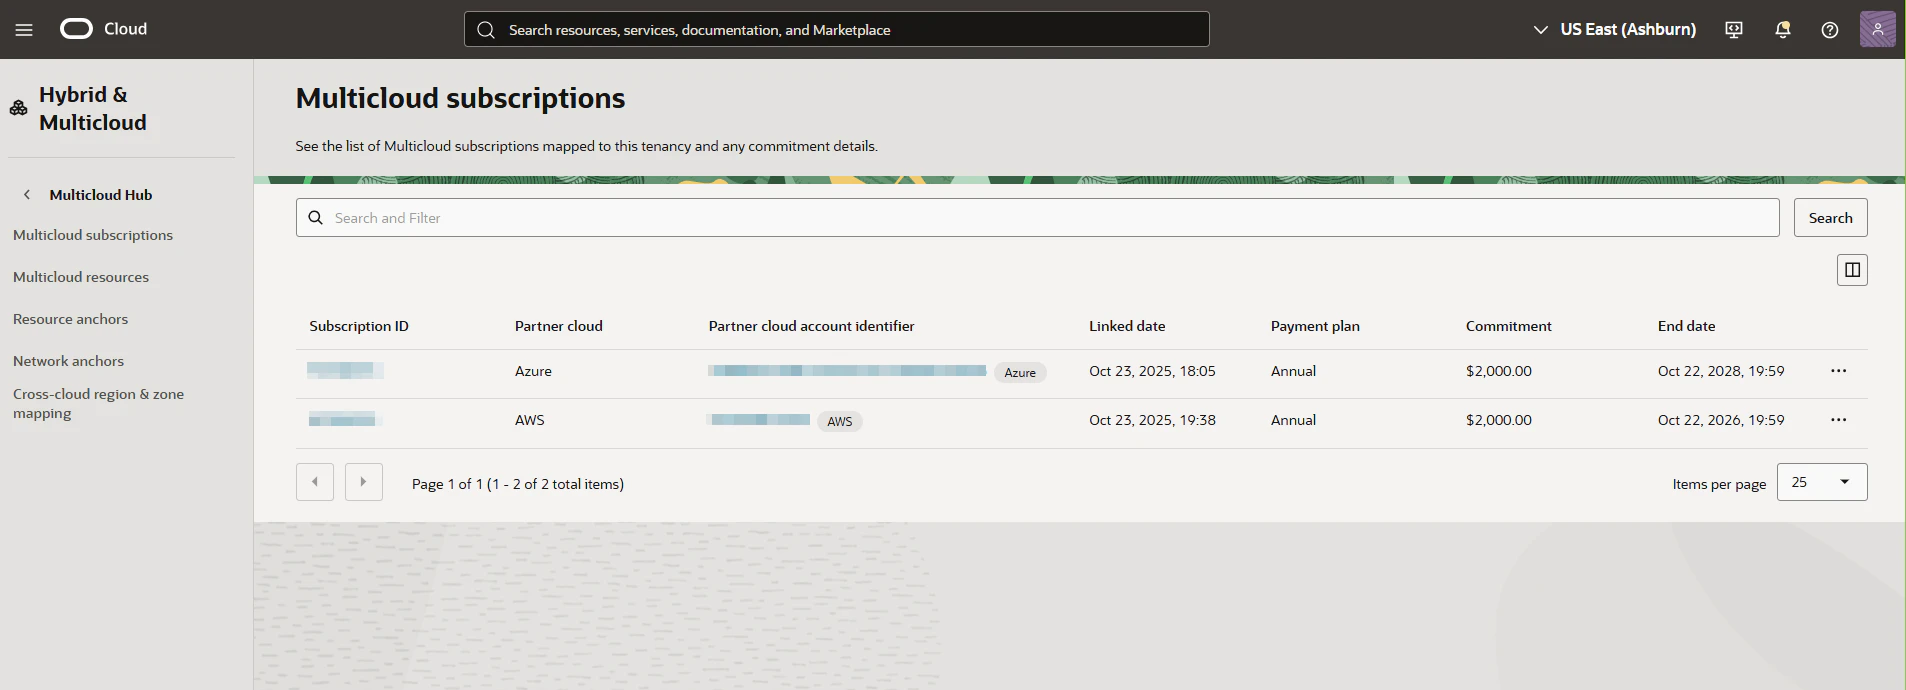Open Multicloud subscriptions in sidebar
The image size is (1906, 690).
(93, 235)
